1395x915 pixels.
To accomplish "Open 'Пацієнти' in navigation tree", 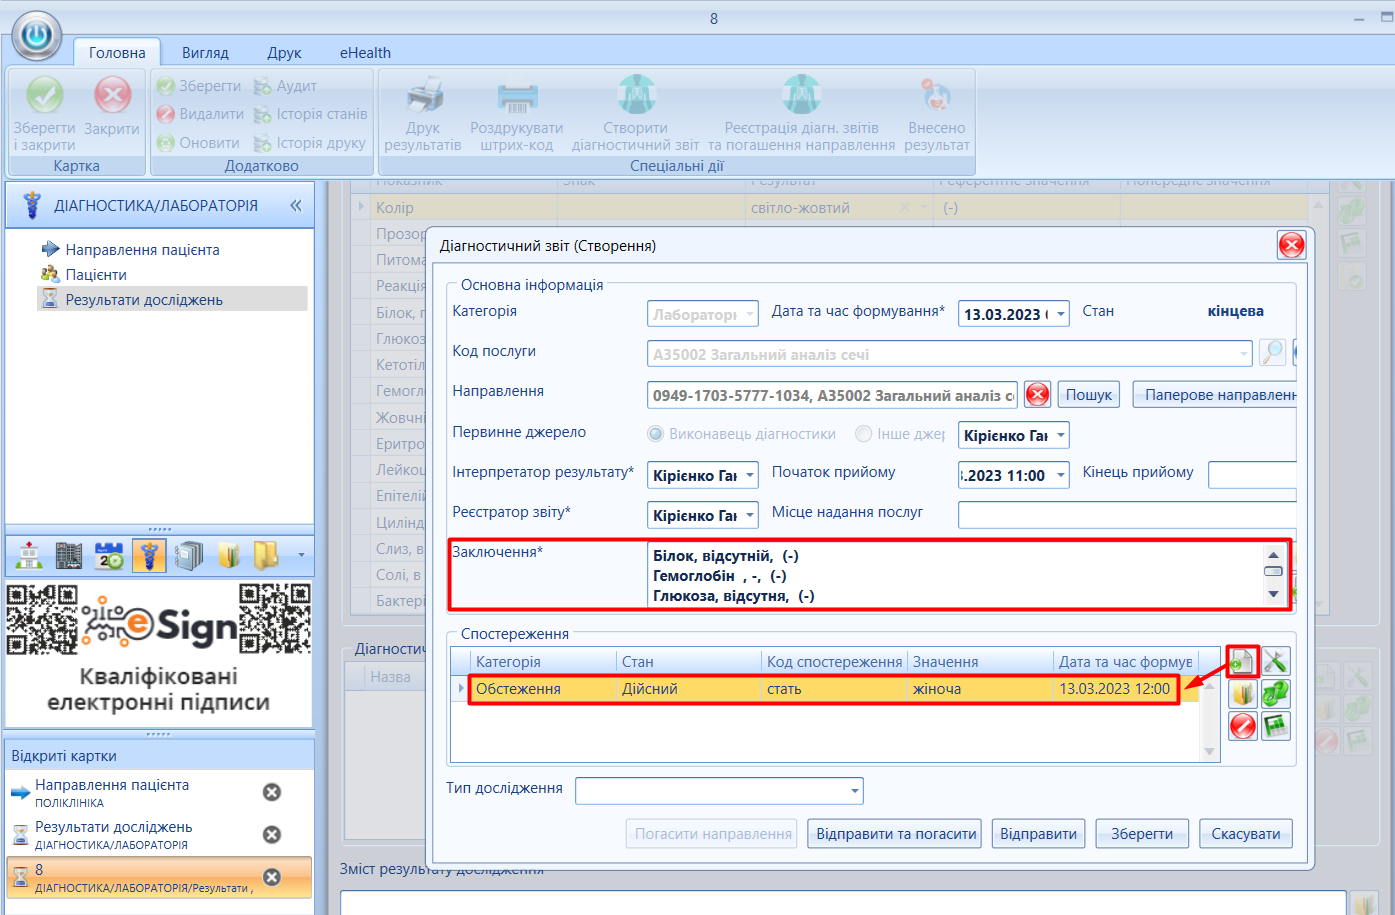I will click(x=96, y=274).
